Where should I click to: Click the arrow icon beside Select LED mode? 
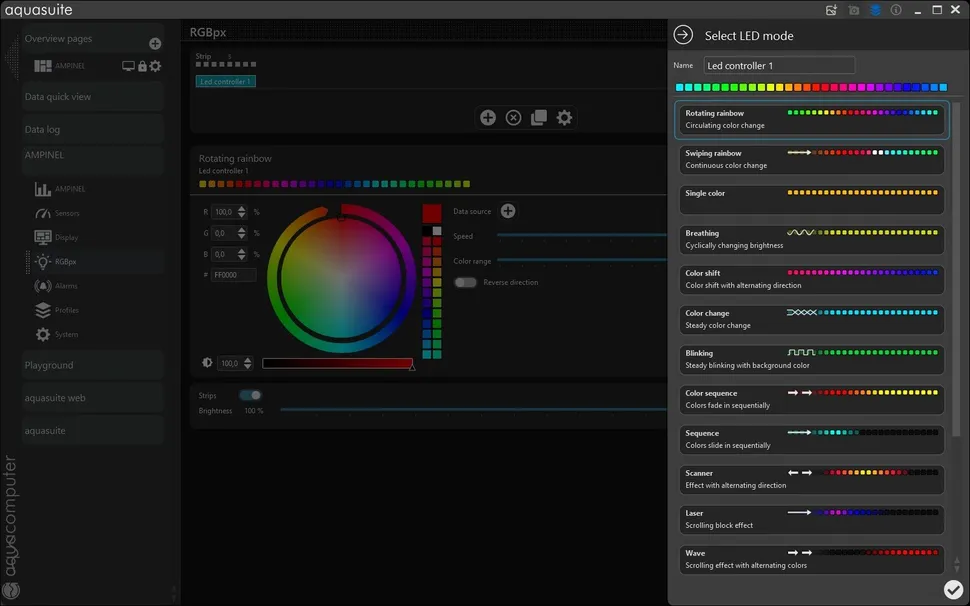click(x=683, y=35)
